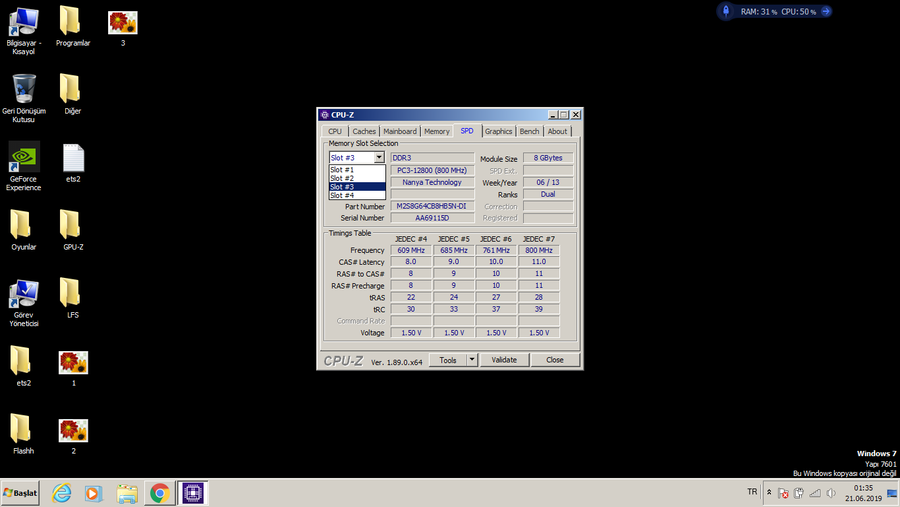Click the CPU-Z taskbar button
The width and height of the screenshot is (900, 507).
(193, 493)
